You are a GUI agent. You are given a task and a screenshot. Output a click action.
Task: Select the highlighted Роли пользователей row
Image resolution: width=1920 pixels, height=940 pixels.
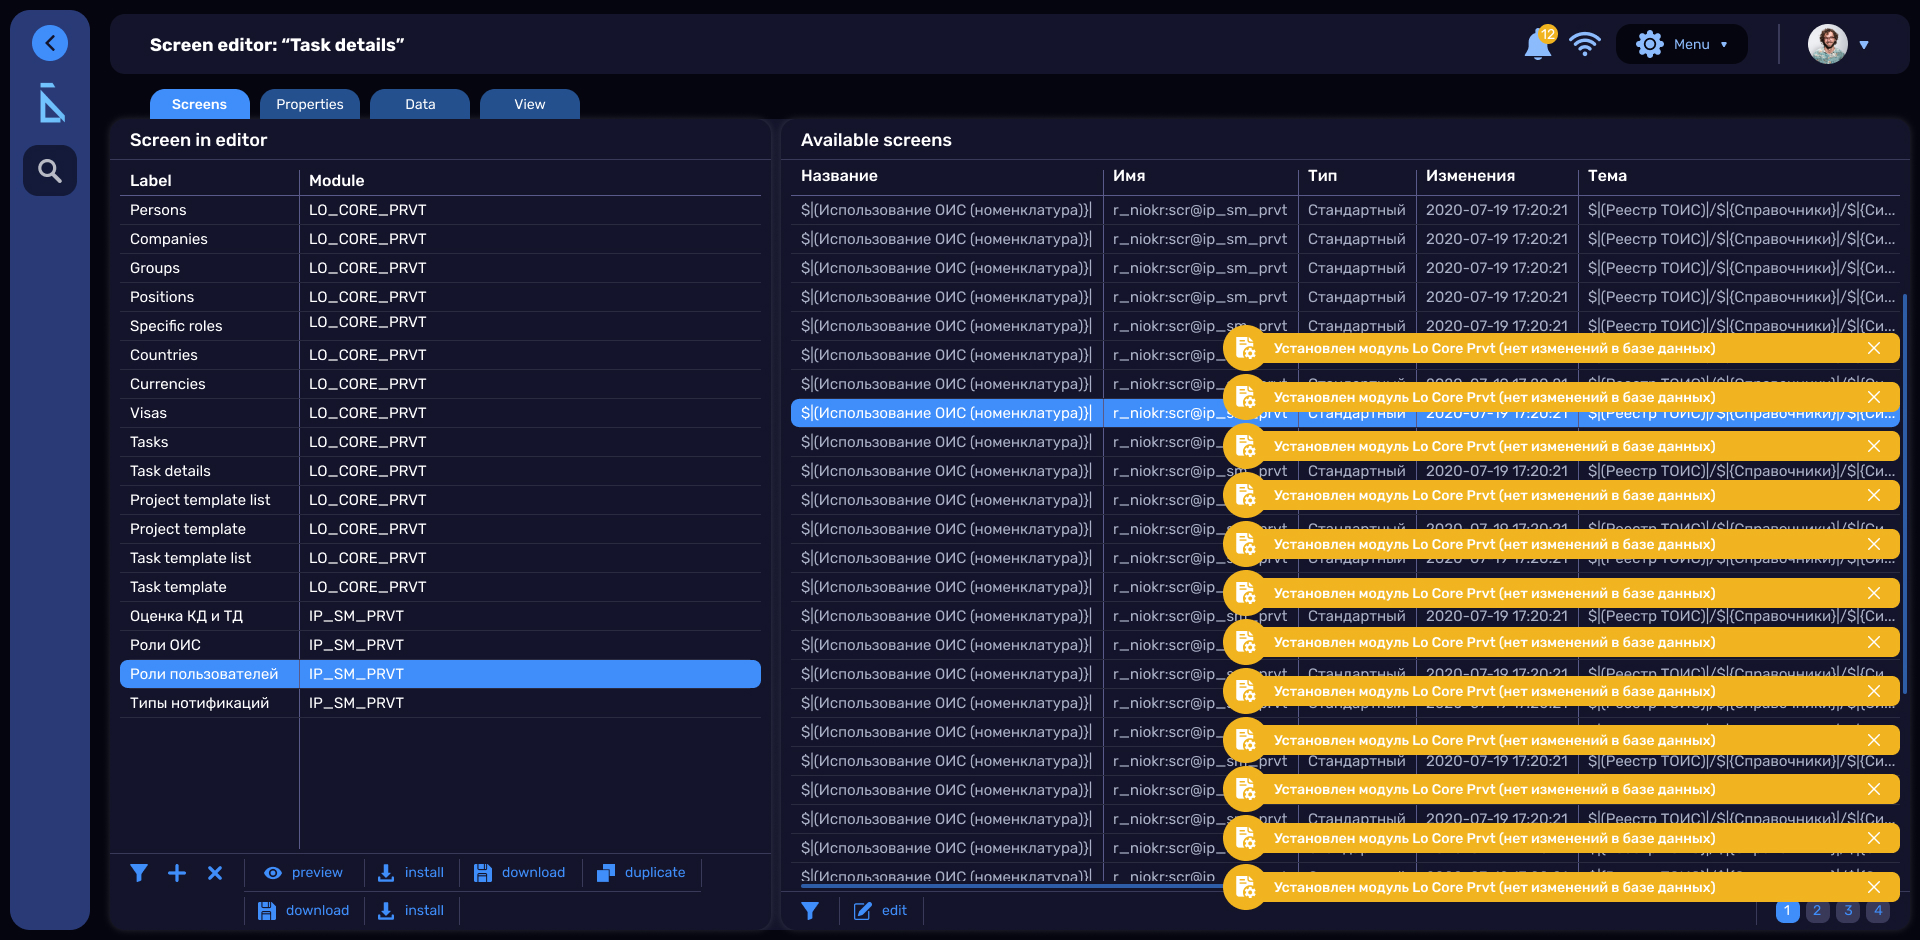[440, 674]
